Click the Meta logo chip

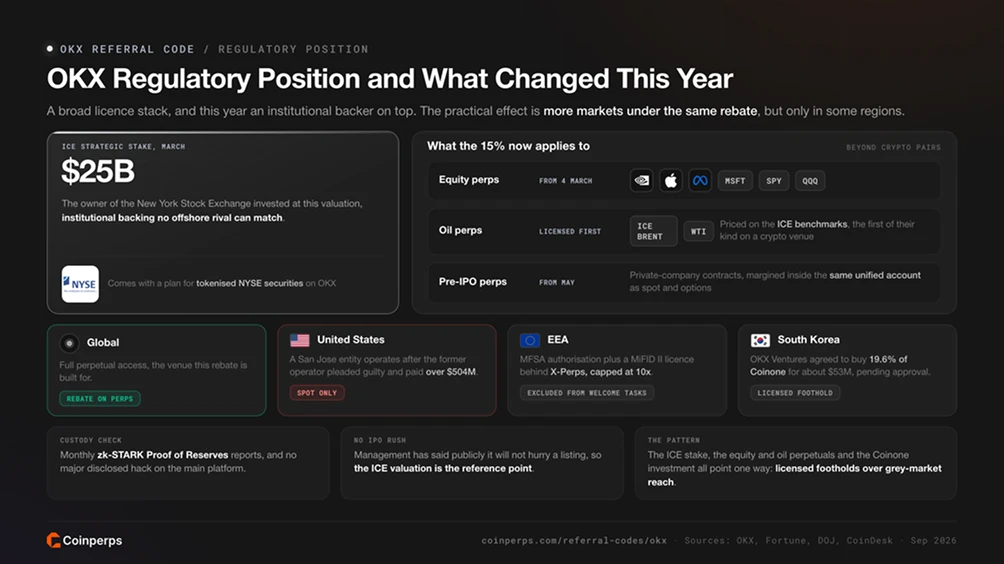[700, 181]
